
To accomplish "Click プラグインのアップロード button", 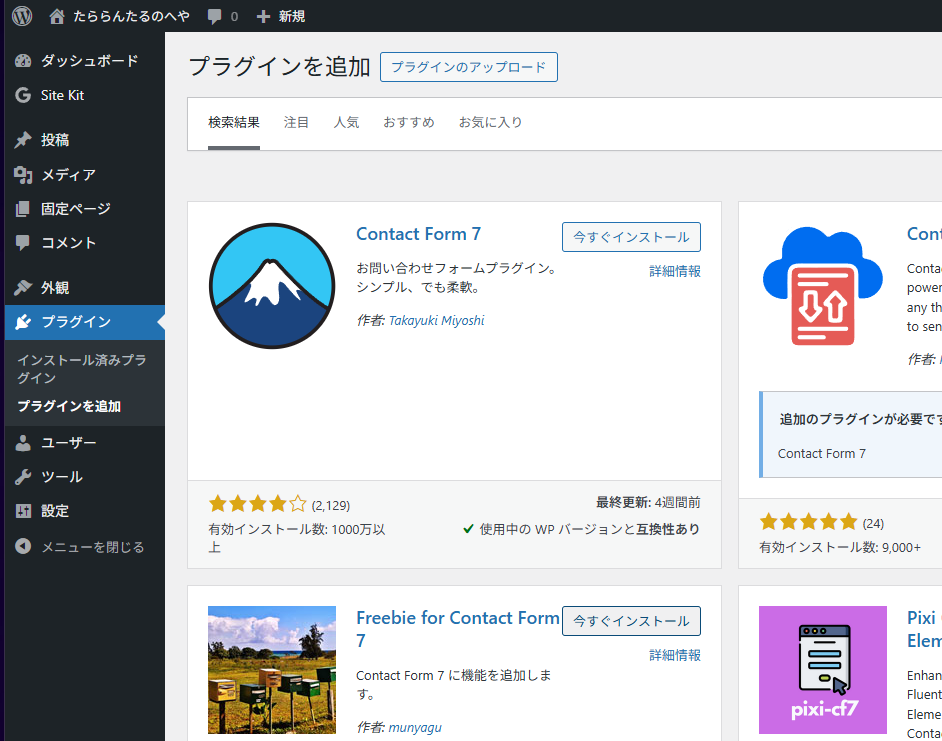I will click(469, 67).
